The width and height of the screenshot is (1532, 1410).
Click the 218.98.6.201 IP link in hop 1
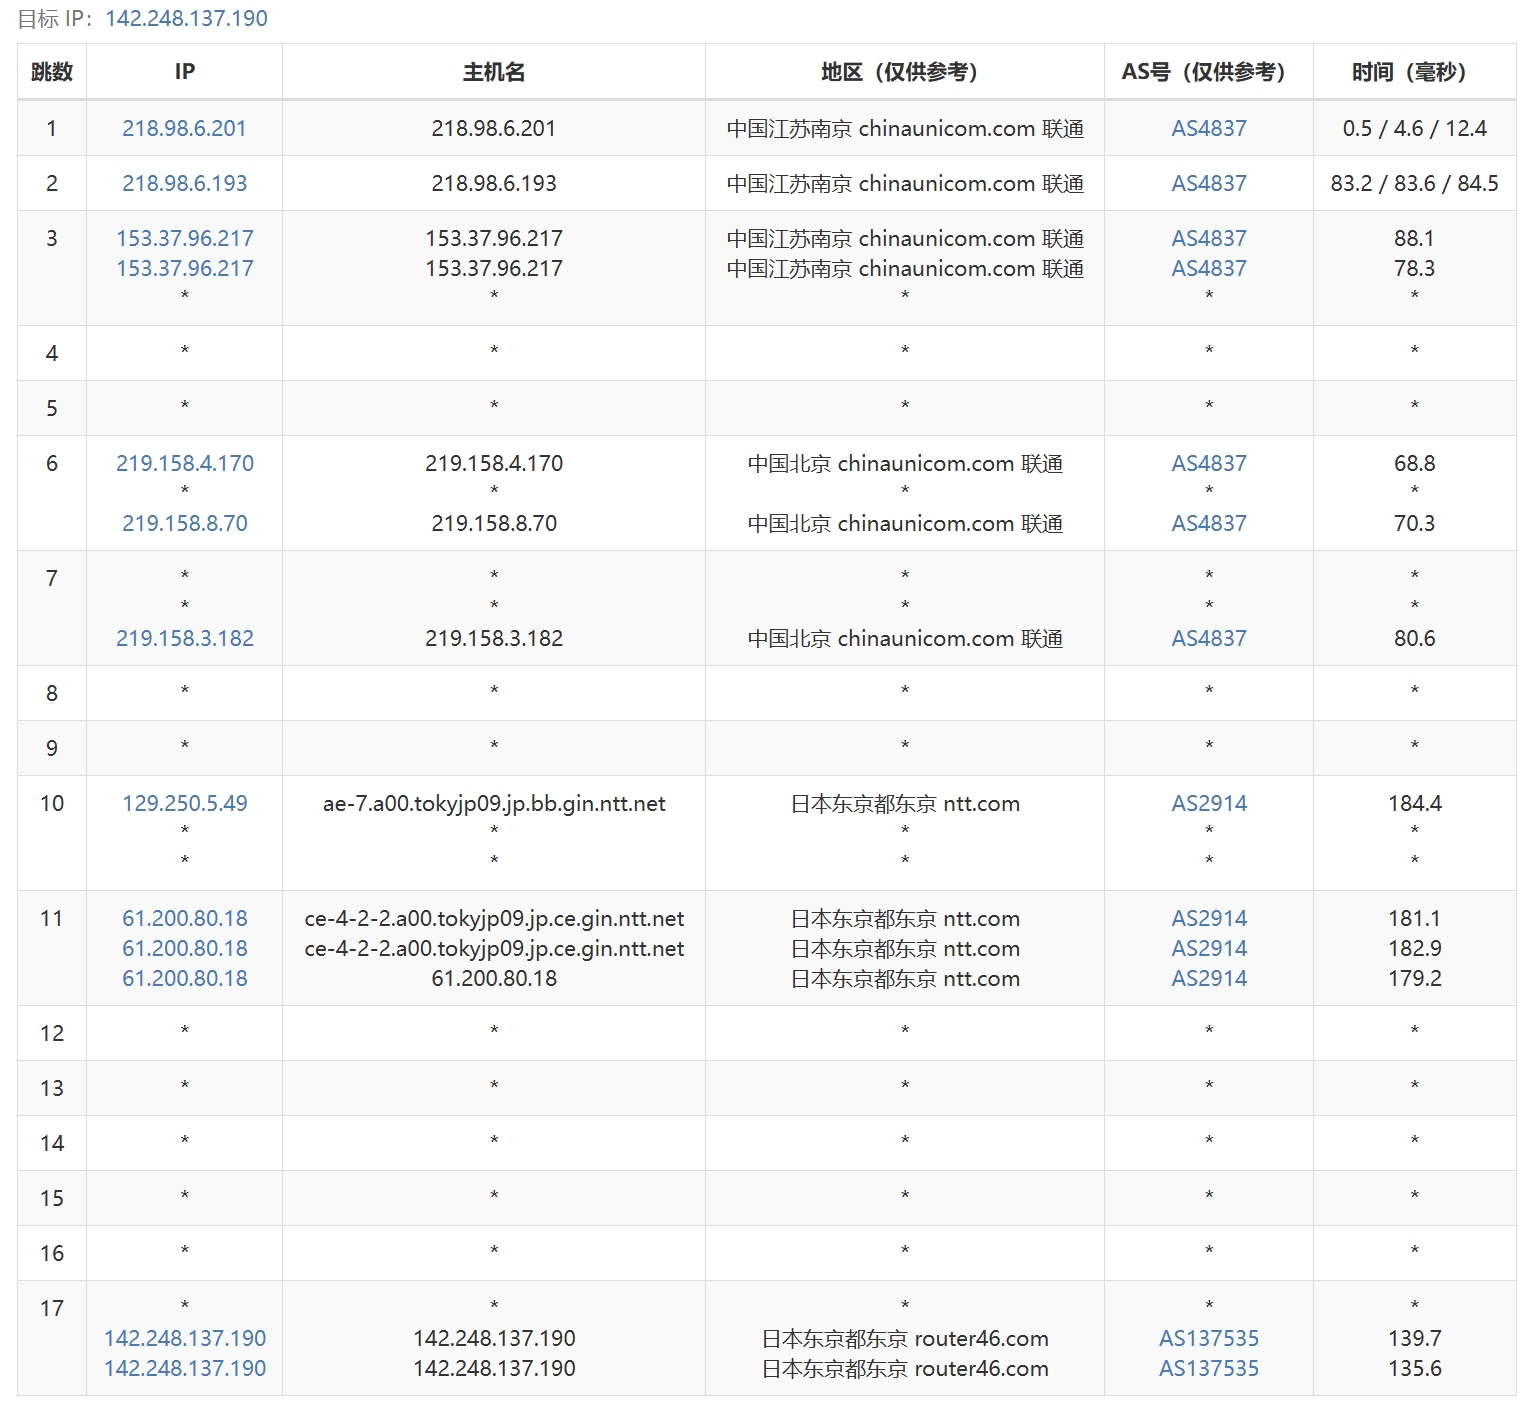[184, 128]
